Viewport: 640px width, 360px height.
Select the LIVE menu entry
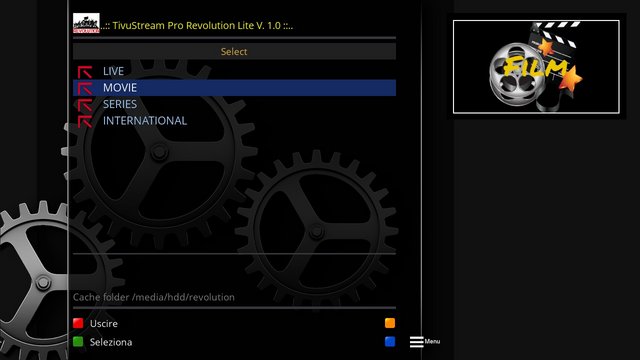point(234,71)
